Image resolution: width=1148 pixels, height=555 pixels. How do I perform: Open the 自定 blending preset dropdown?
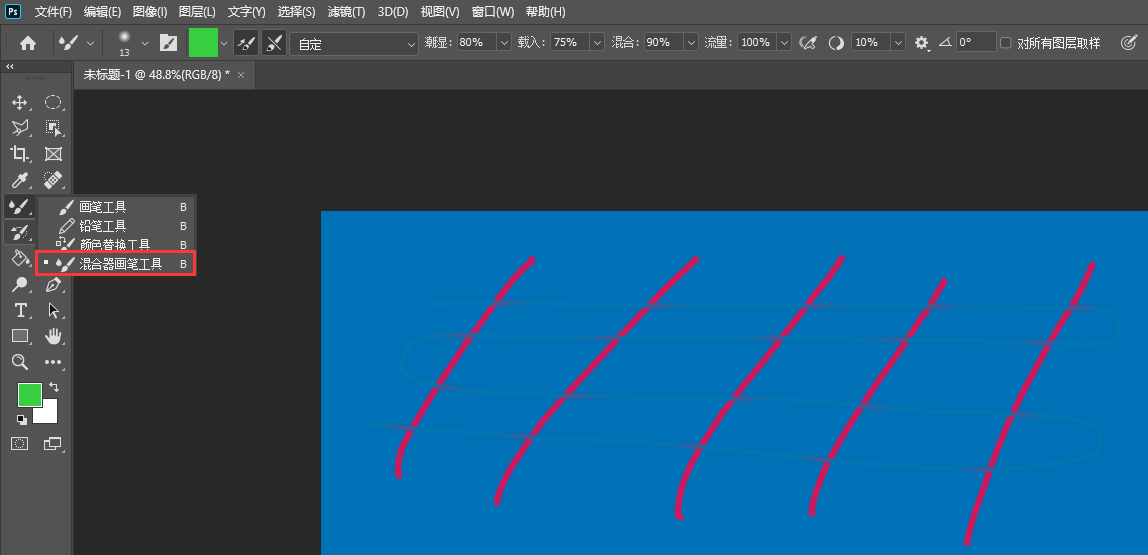[354, 44]
